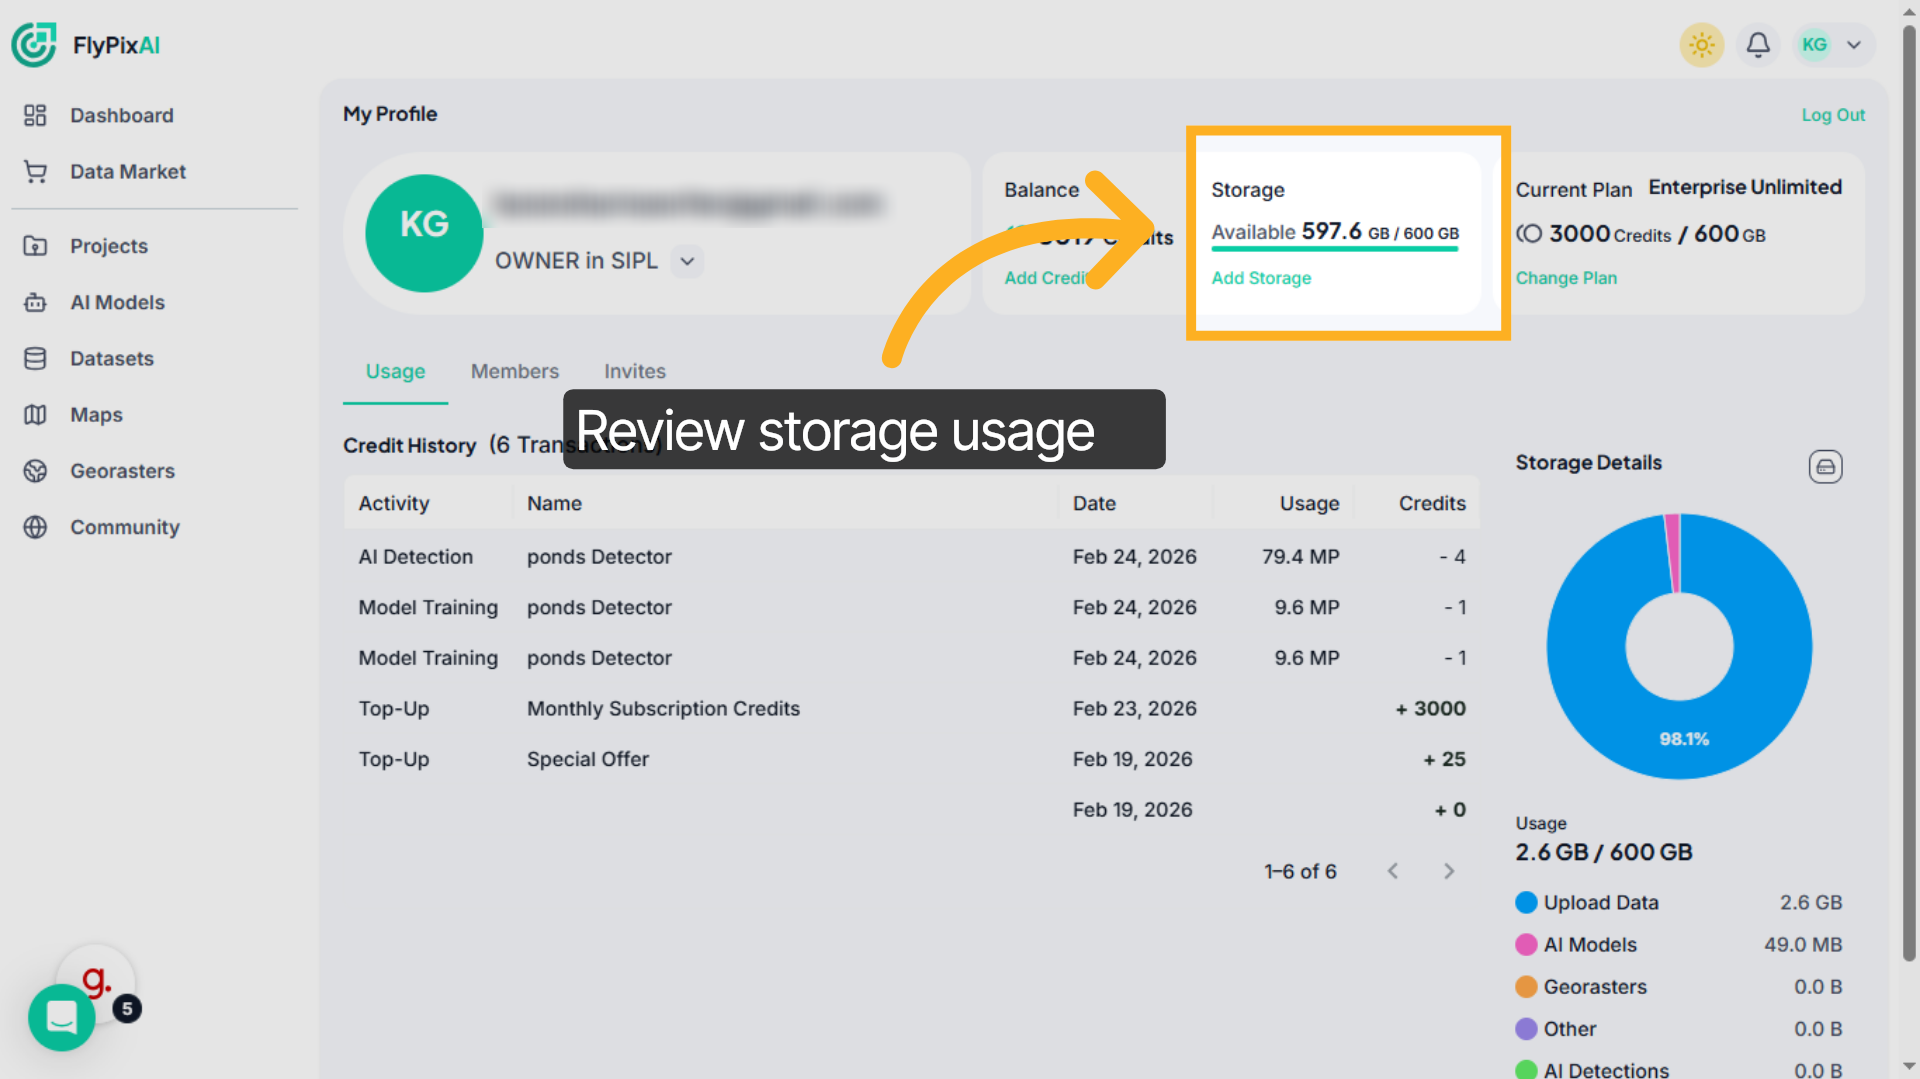The height and width of the screenshot is (1079, 1920).
Task: Click the Change Plan link
Action: 1566,278
